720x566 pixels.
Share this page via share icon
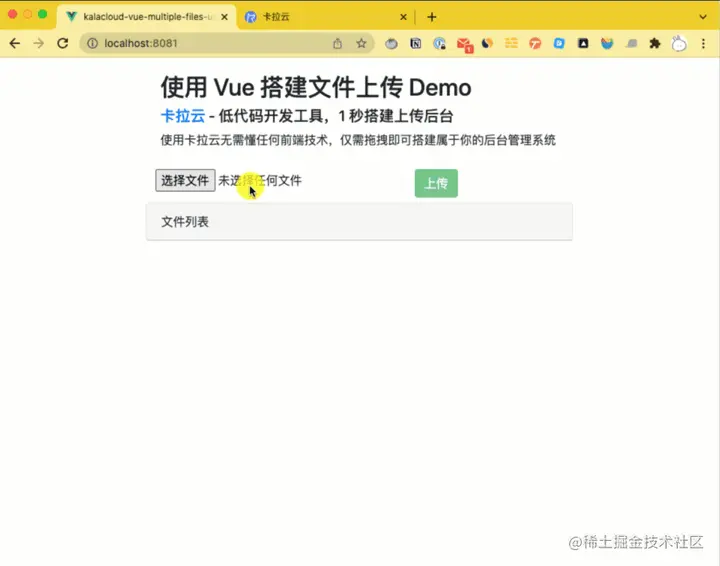(x=338, y=43)
